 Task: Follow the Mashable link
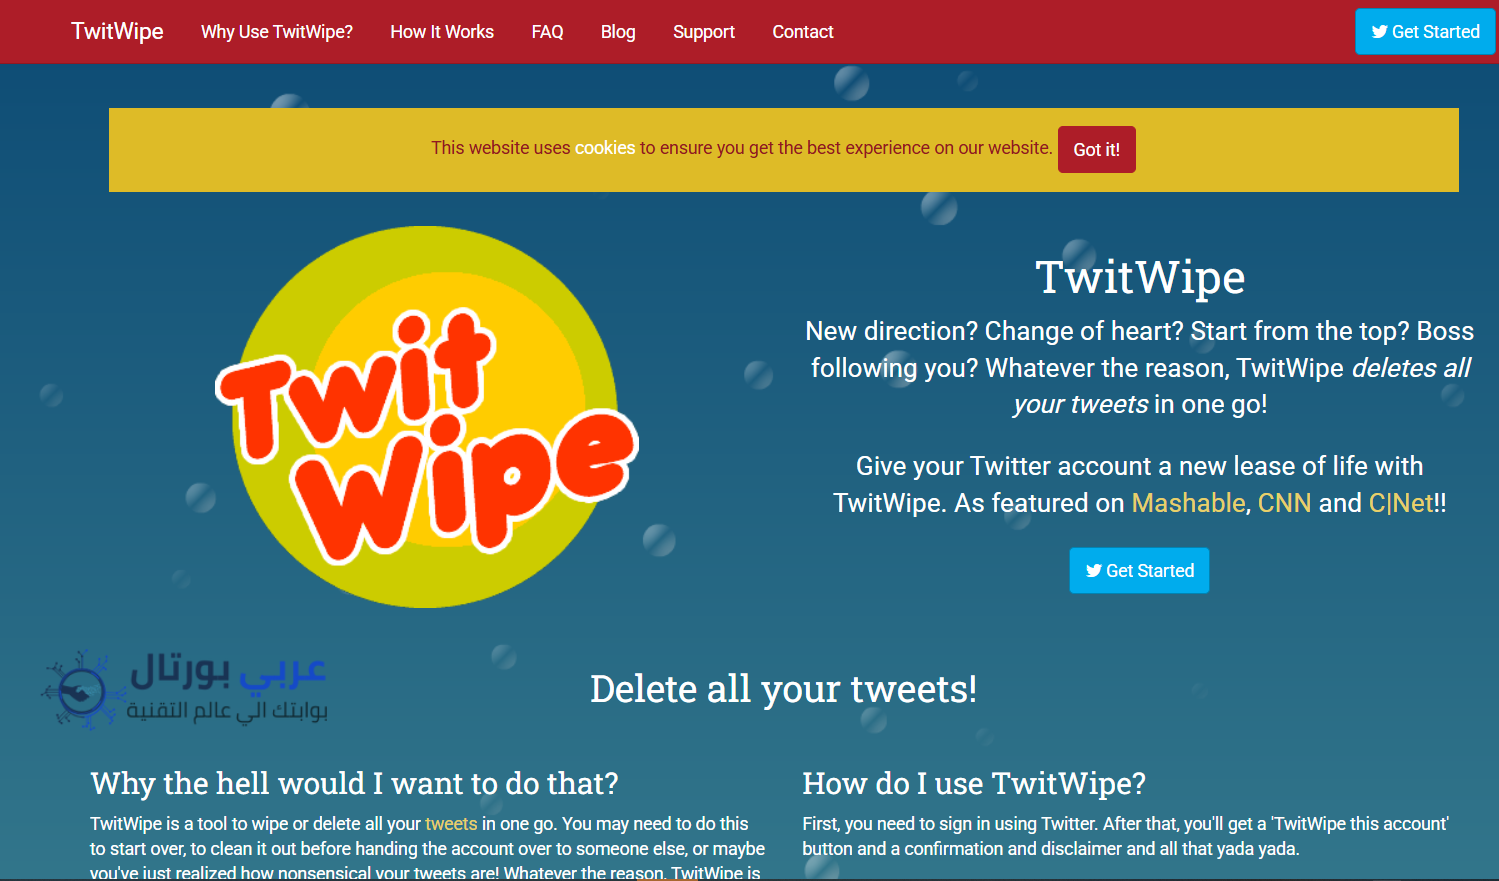pyautogui.click(x=1188, y=503)
